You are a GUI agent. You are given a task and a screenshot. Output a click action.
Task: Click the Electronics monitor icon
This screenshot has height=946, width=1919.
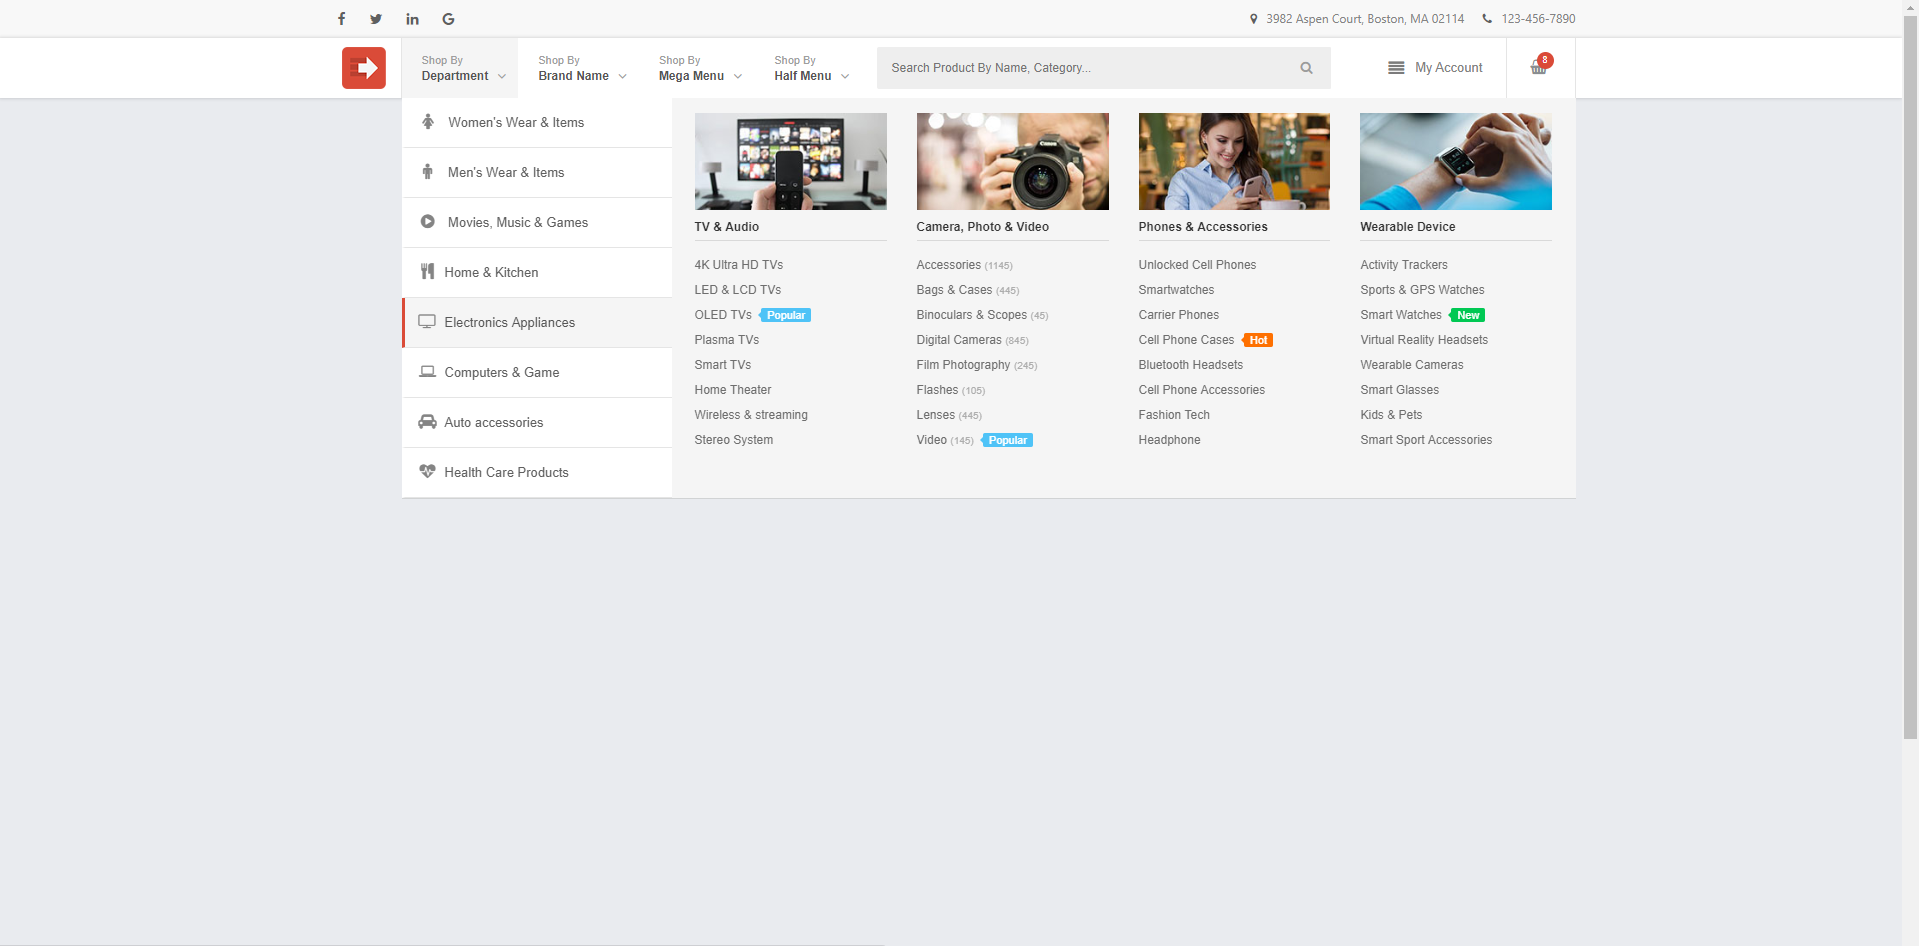pos(427,322)
